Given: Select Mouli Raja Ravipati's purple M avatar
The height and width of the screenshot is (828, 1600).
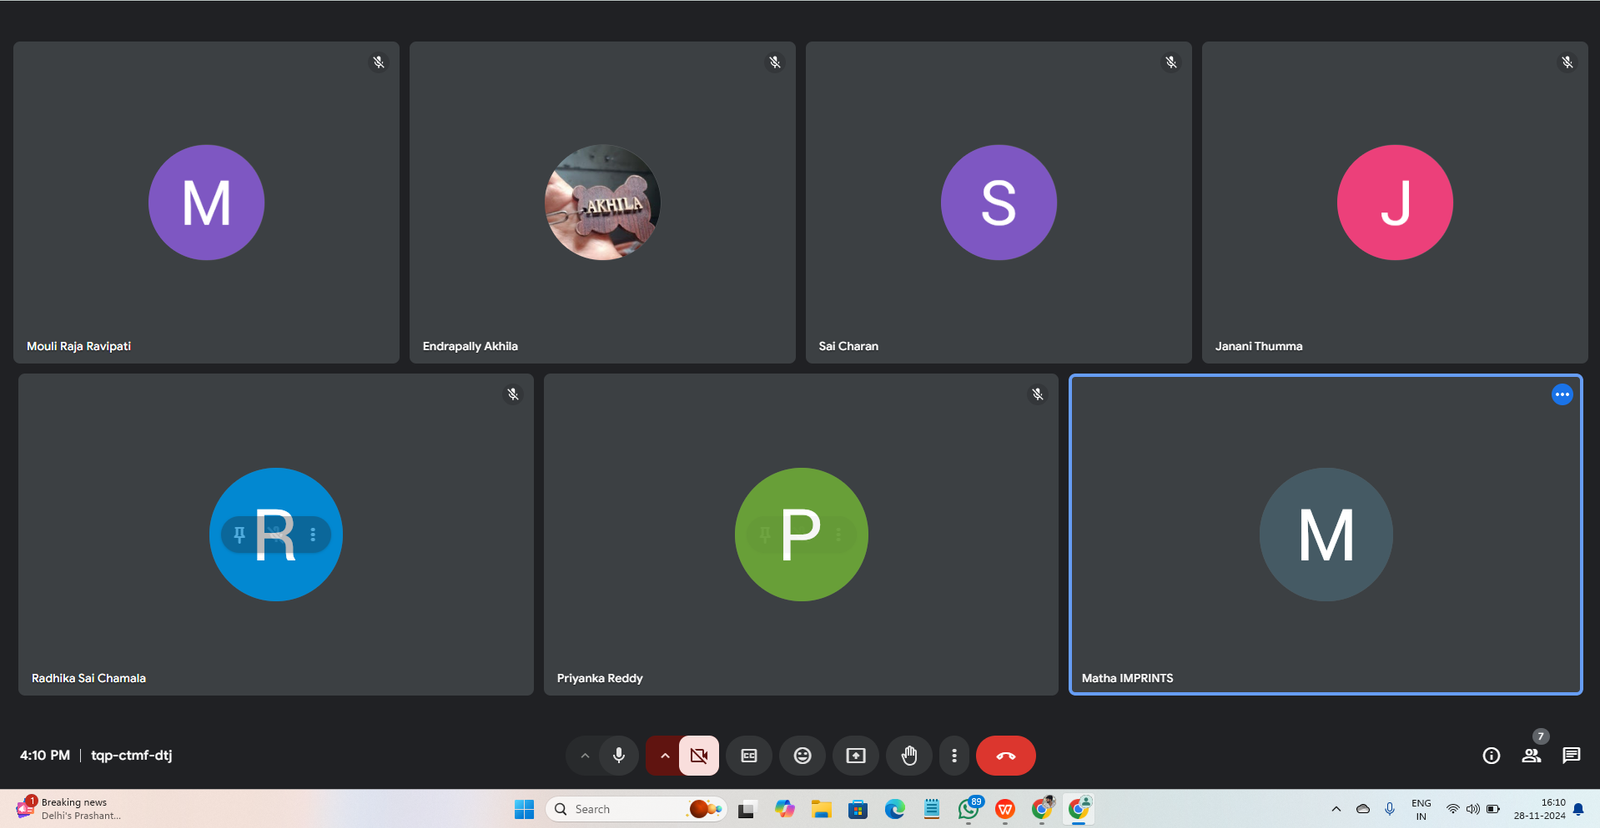Looking at the screenshot, I should click(x=206, y=203).
